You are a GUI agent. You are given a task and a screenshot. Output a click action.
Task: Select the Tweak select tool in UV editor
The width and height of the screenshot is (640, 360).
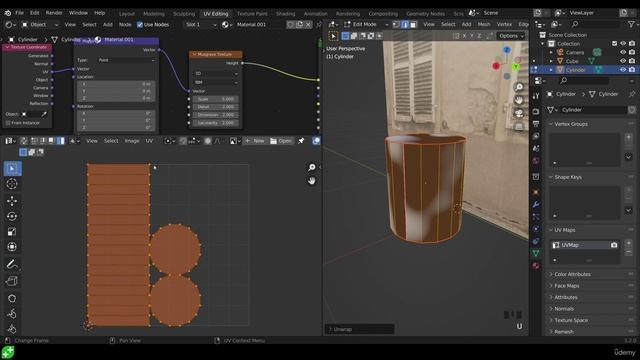point(13,169)
